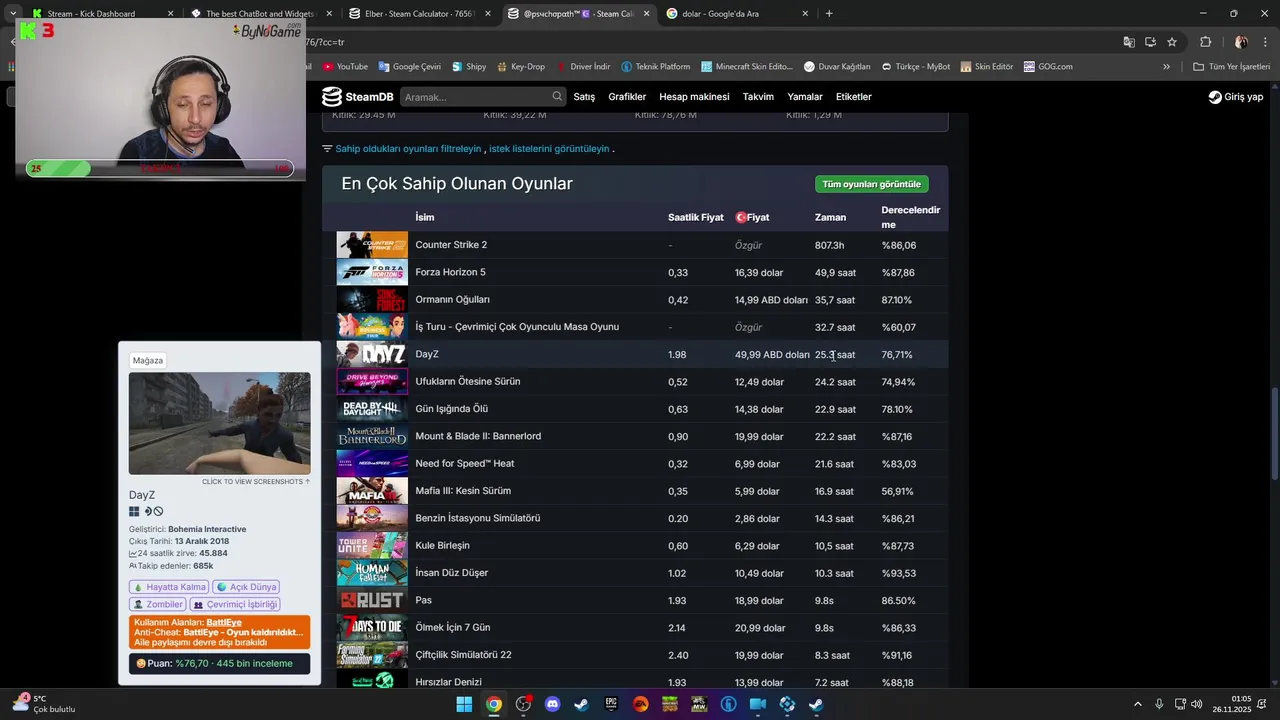
Task: Open Epic Games Launcher from taskbar
Action: pyautogui.click(x=611, y=704)
